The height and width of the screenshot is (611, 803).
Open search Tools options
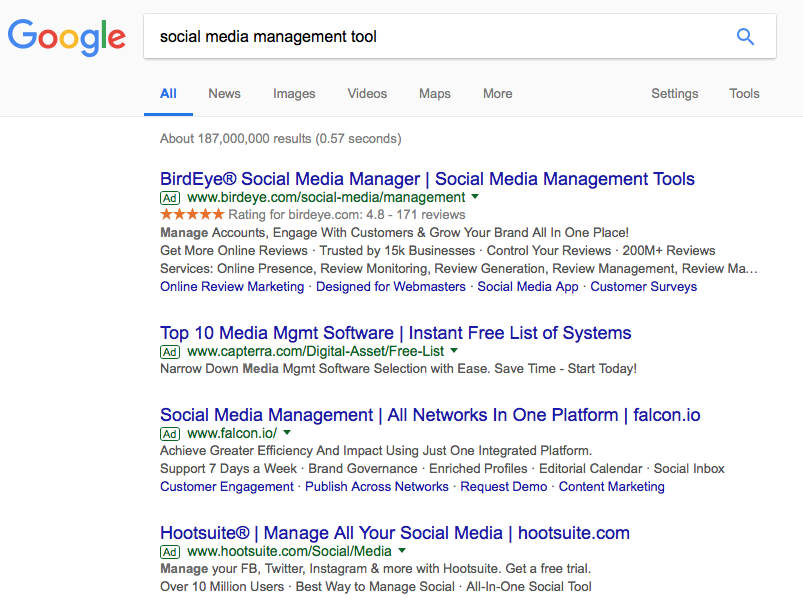[x=744, y=93]
